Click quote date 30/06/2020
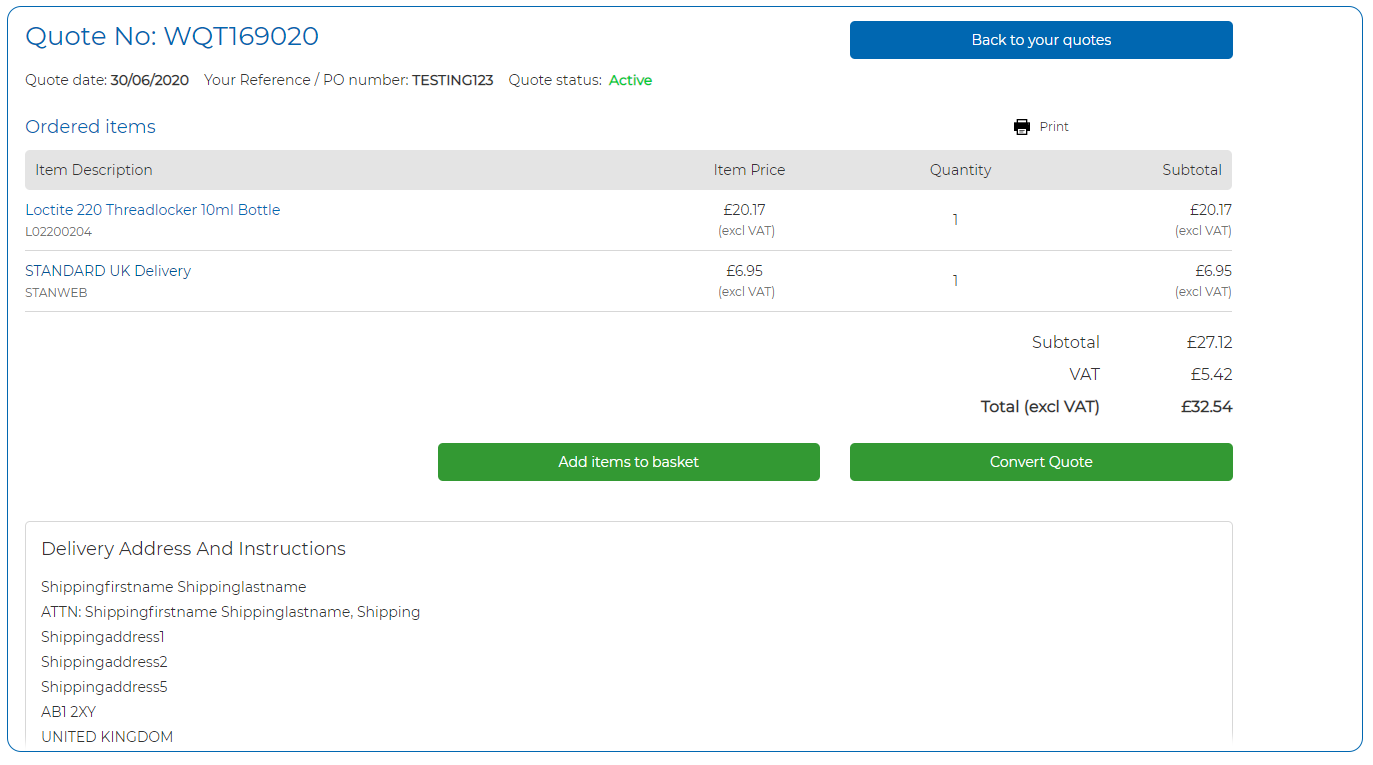The width and height of the screenshot is (1373, 765). coord(150,80)
